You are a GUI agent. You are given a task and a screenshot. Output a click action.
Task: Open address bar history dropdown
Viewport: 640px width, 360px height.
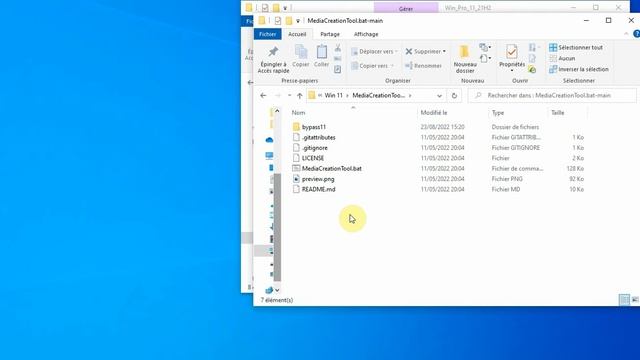(x=439, y=96)
